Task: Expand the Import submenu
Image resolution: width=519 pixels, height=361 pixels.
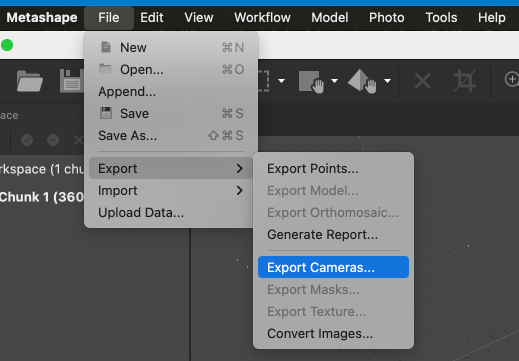Action: click(170, 191)
